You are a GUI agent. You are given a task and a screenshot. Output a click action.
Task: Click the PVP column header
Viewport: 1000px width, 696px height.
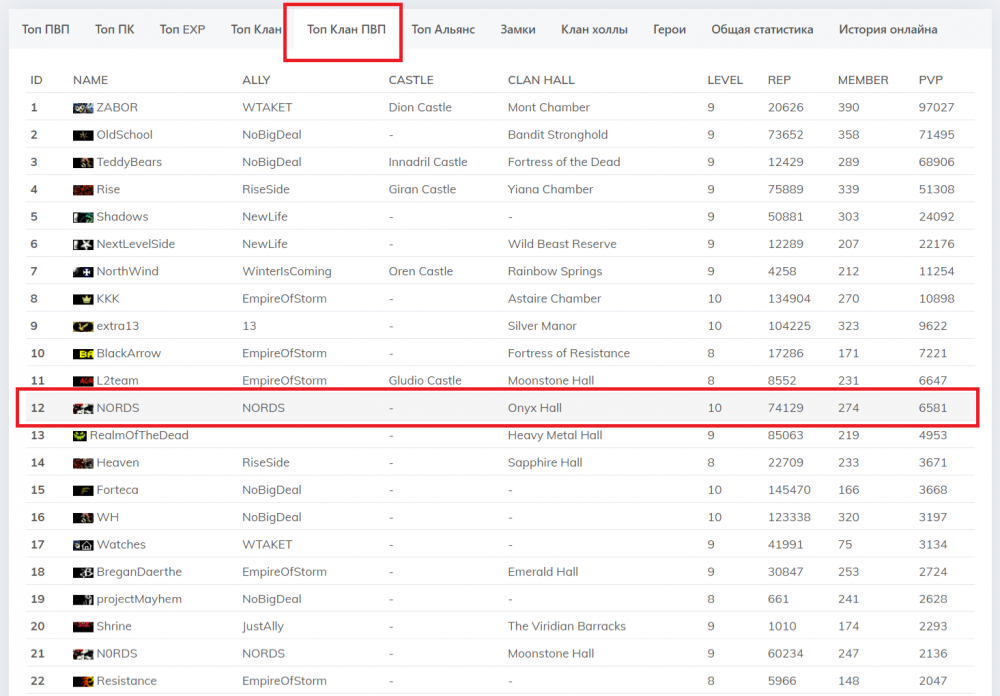pyautogui.click(x=930, y=80)
